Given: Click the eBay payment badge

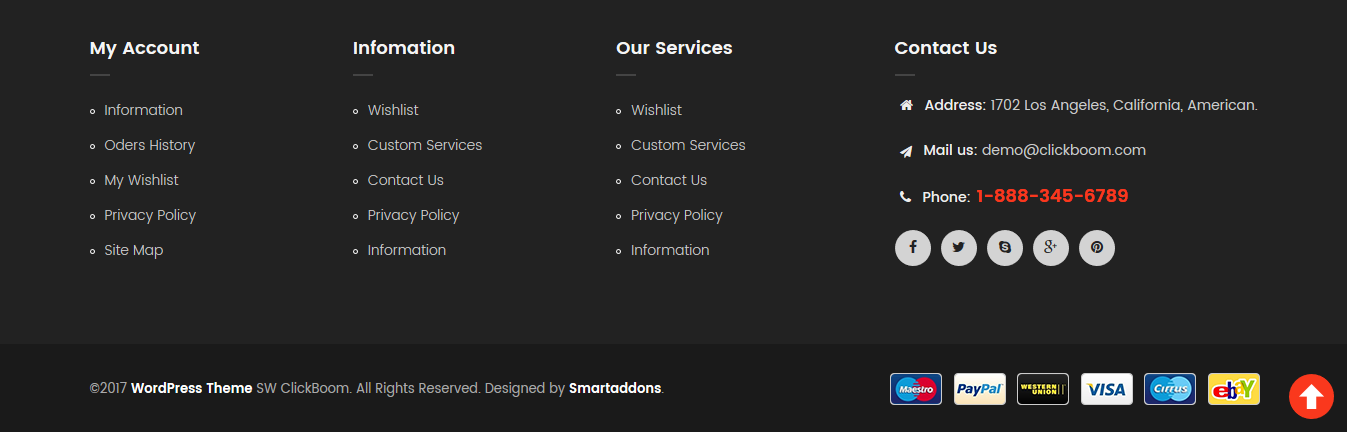Looking at the screenshot, I should point(1234,389).
